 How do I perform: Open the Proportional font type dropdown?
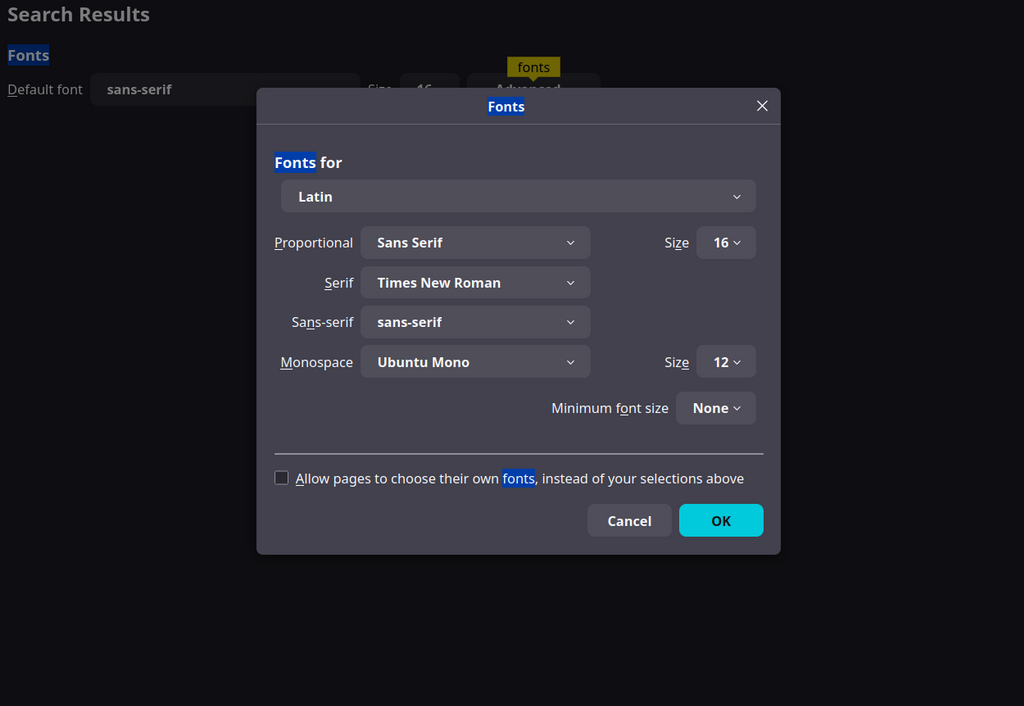[x=475, y=242]
